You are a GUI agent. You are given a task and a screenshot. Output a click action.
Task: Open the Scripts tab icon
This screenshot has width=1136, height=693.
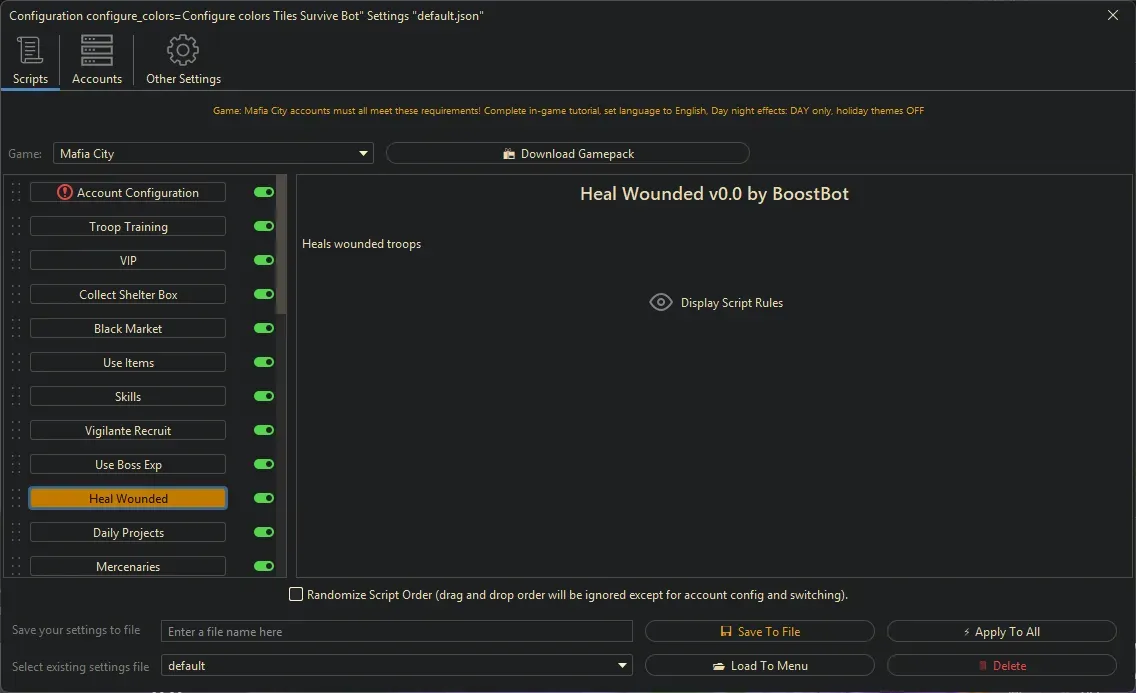30,50
